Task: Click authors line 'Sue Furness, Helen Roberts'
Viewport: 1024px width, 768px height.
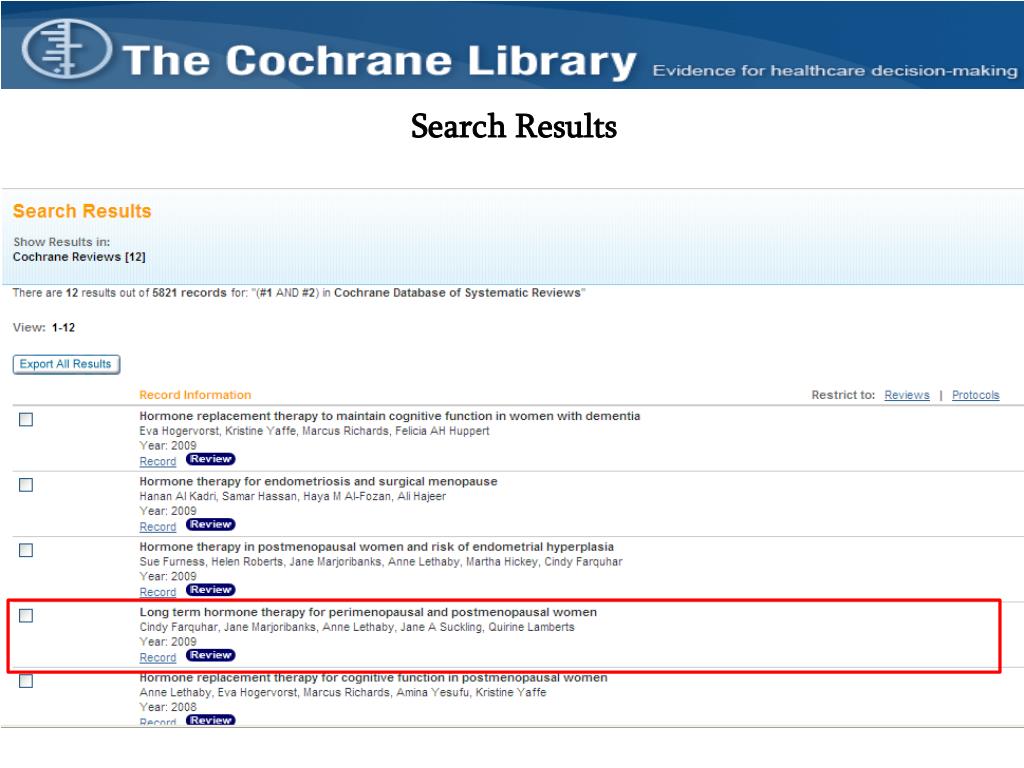Action: (x=381, y=562)
